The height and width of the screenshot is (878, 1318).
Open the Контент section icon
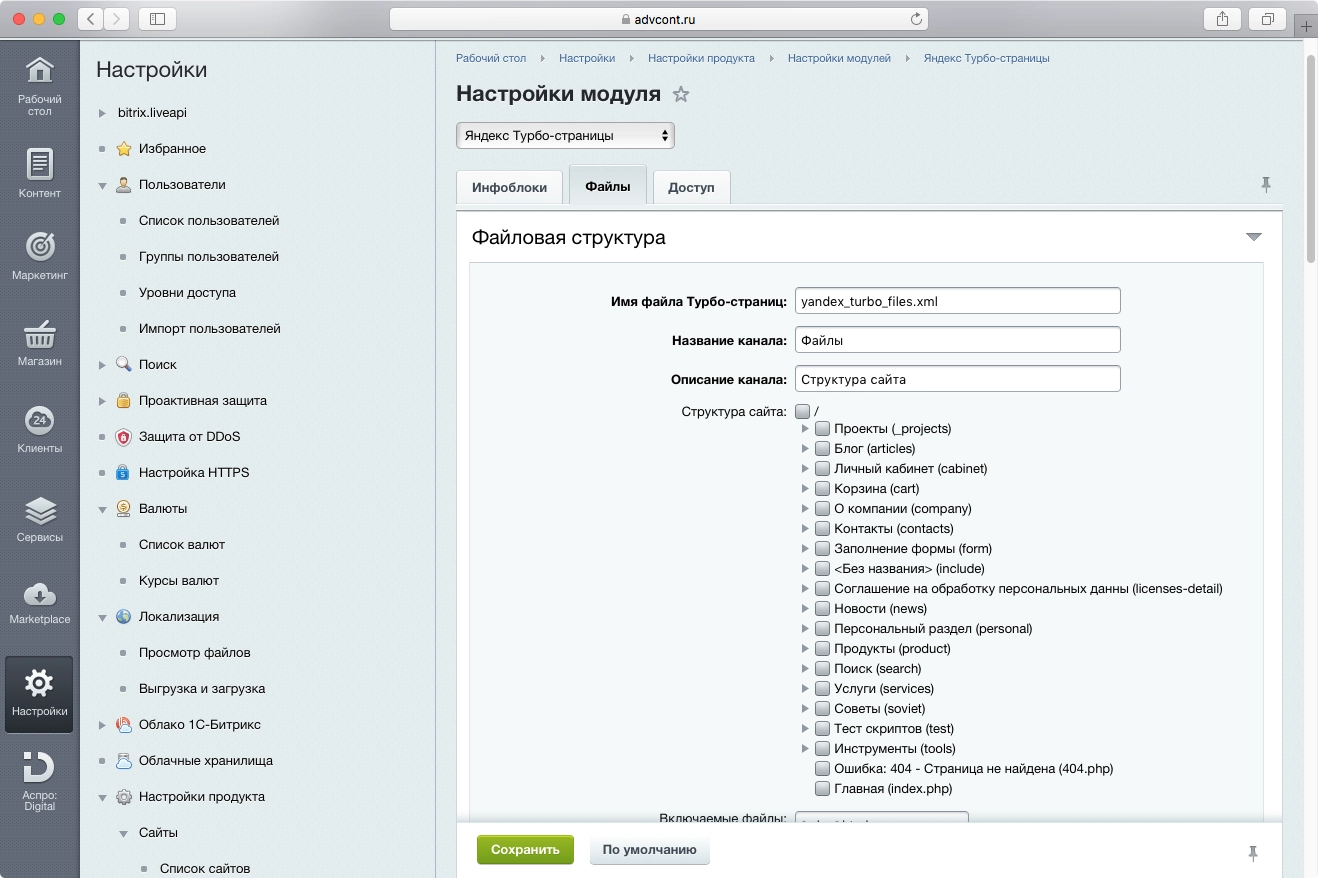39,163
